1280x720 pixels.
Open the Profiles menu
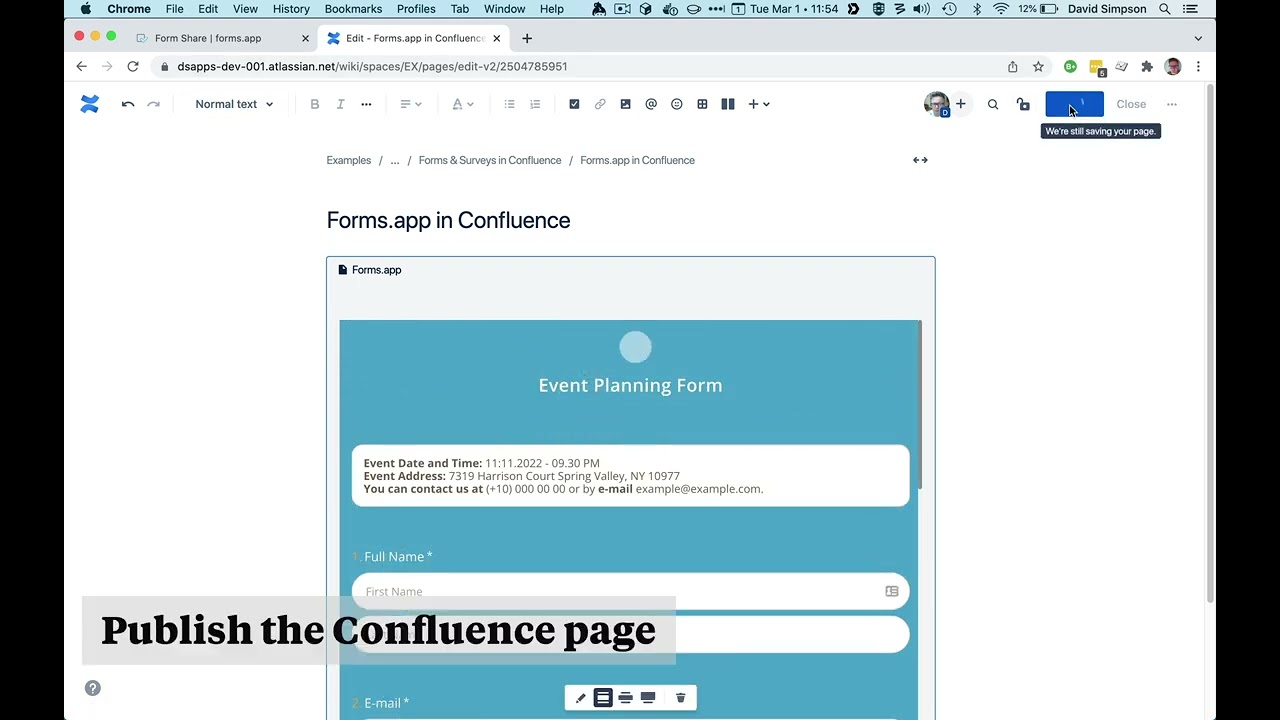pos(416,9)
